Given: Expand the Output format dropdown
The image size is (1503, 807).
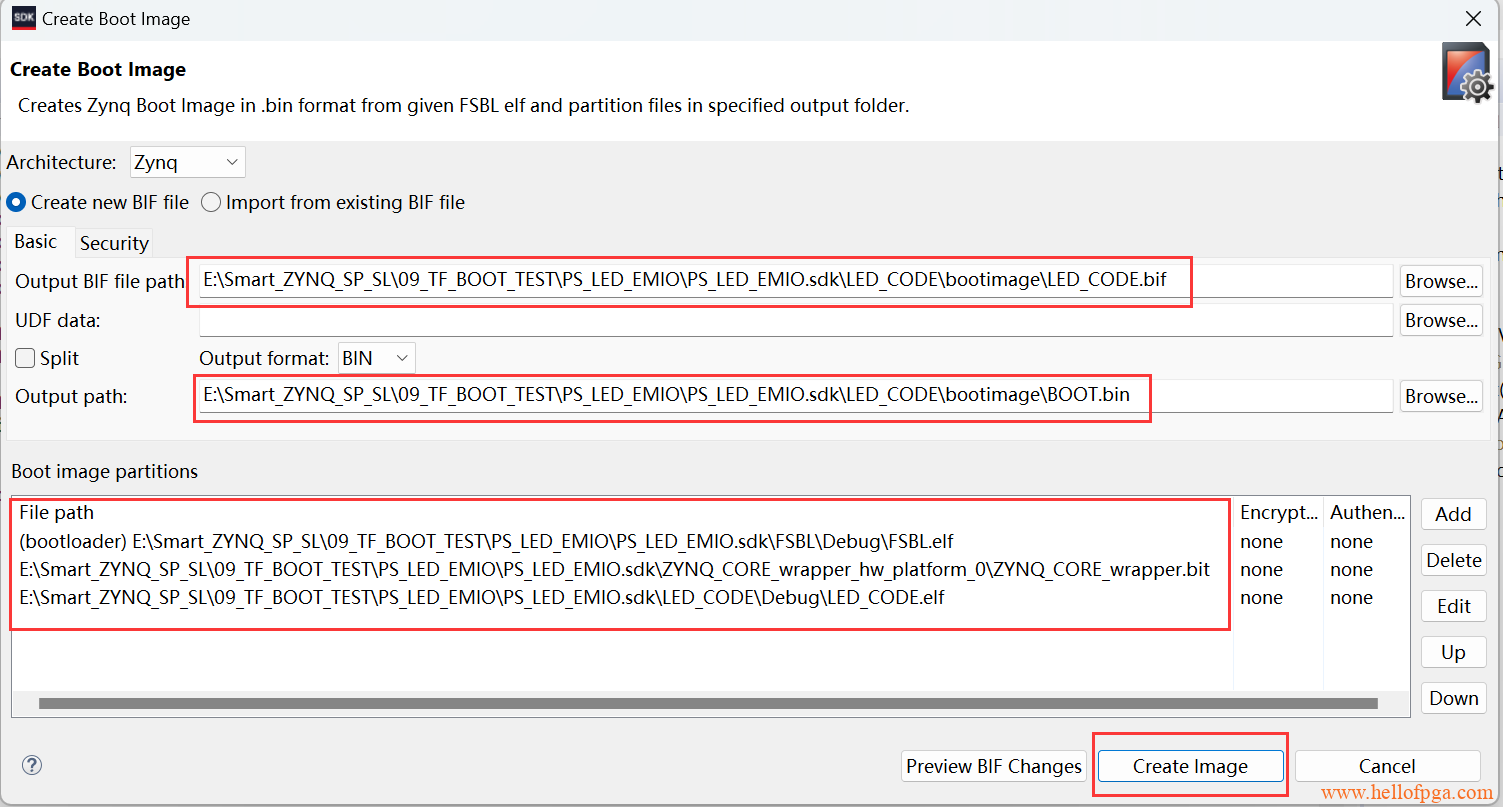Looking at the screenshot, I should point(377,358).
